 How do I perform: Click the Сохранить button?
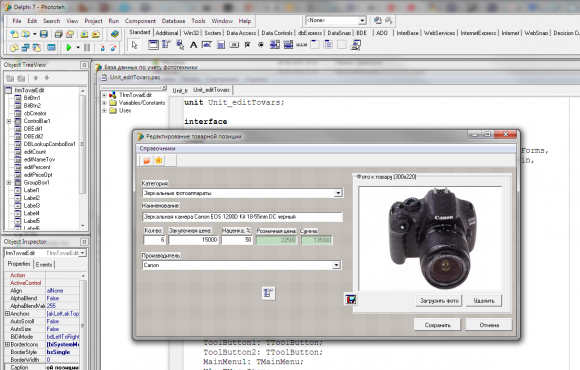[x=438, y=325]
